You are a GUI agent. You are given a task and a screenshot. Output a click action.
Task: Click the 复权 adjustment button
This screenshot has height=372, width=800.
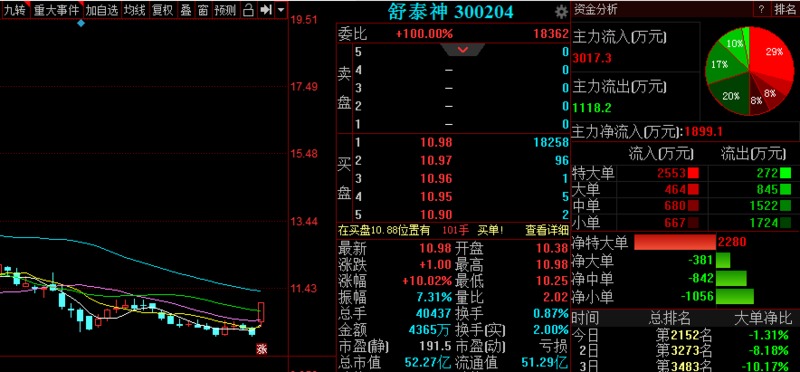click(163, 10)
